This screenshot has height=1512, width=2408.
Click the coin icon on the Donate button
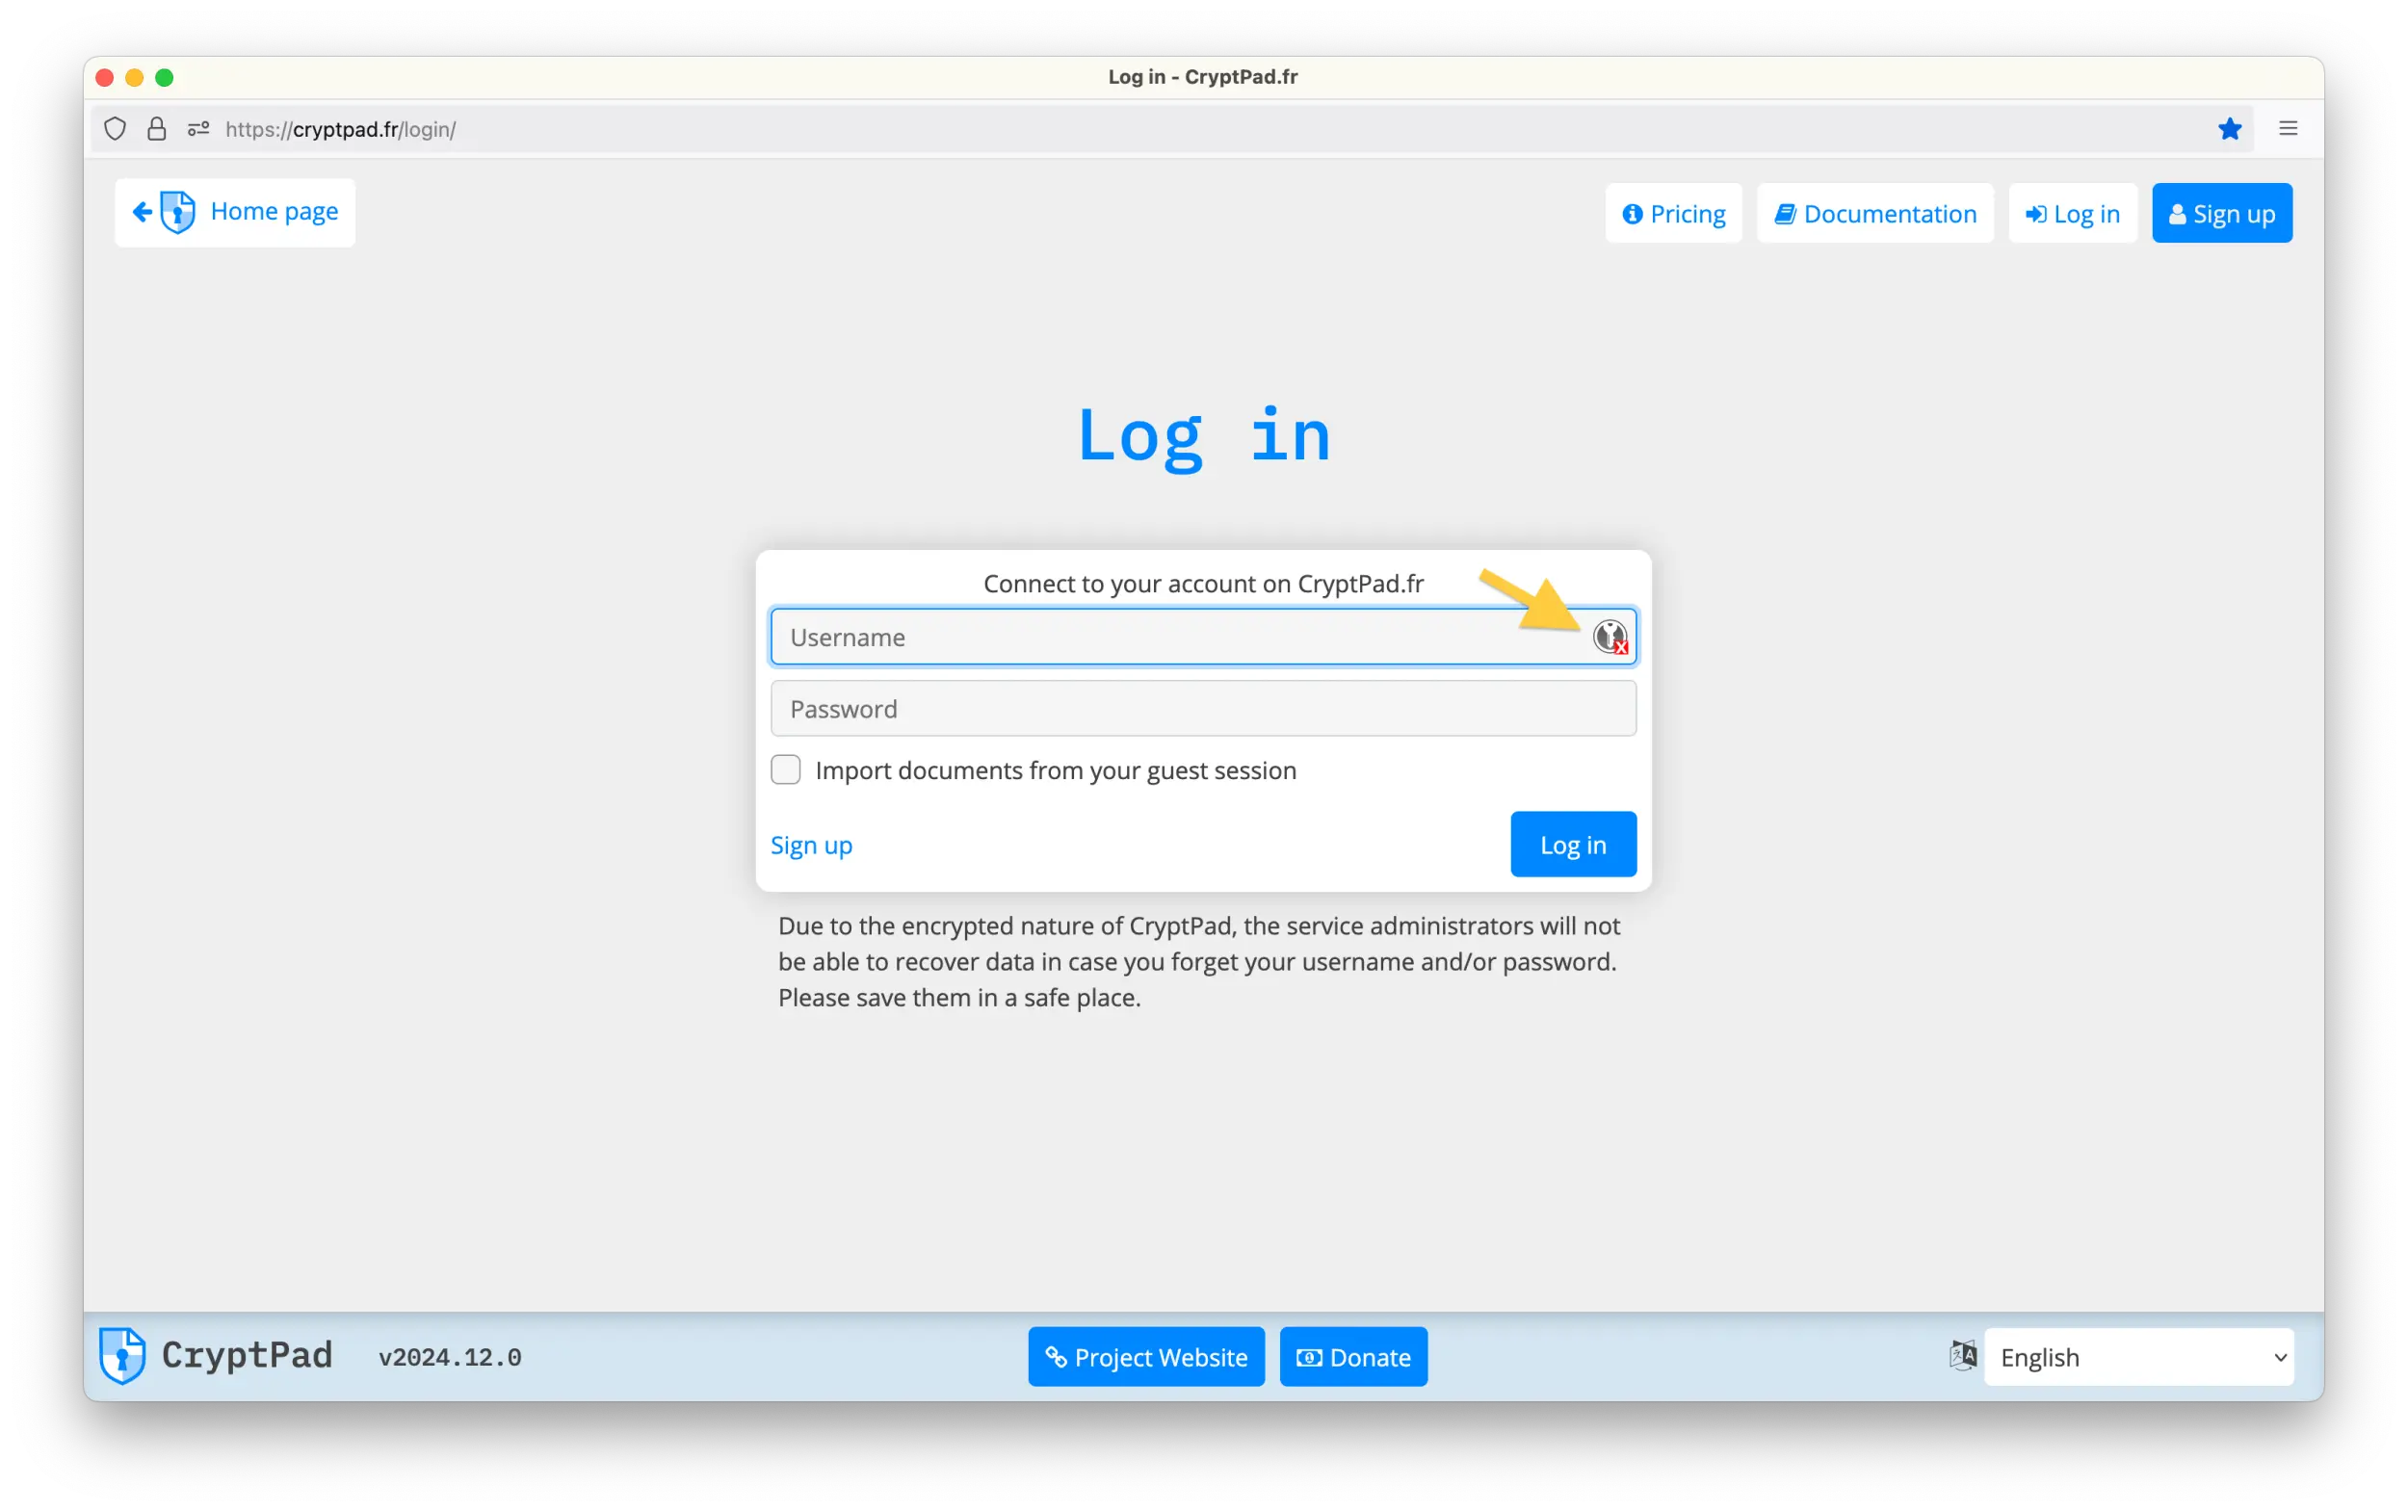tap(1308, 1357)
